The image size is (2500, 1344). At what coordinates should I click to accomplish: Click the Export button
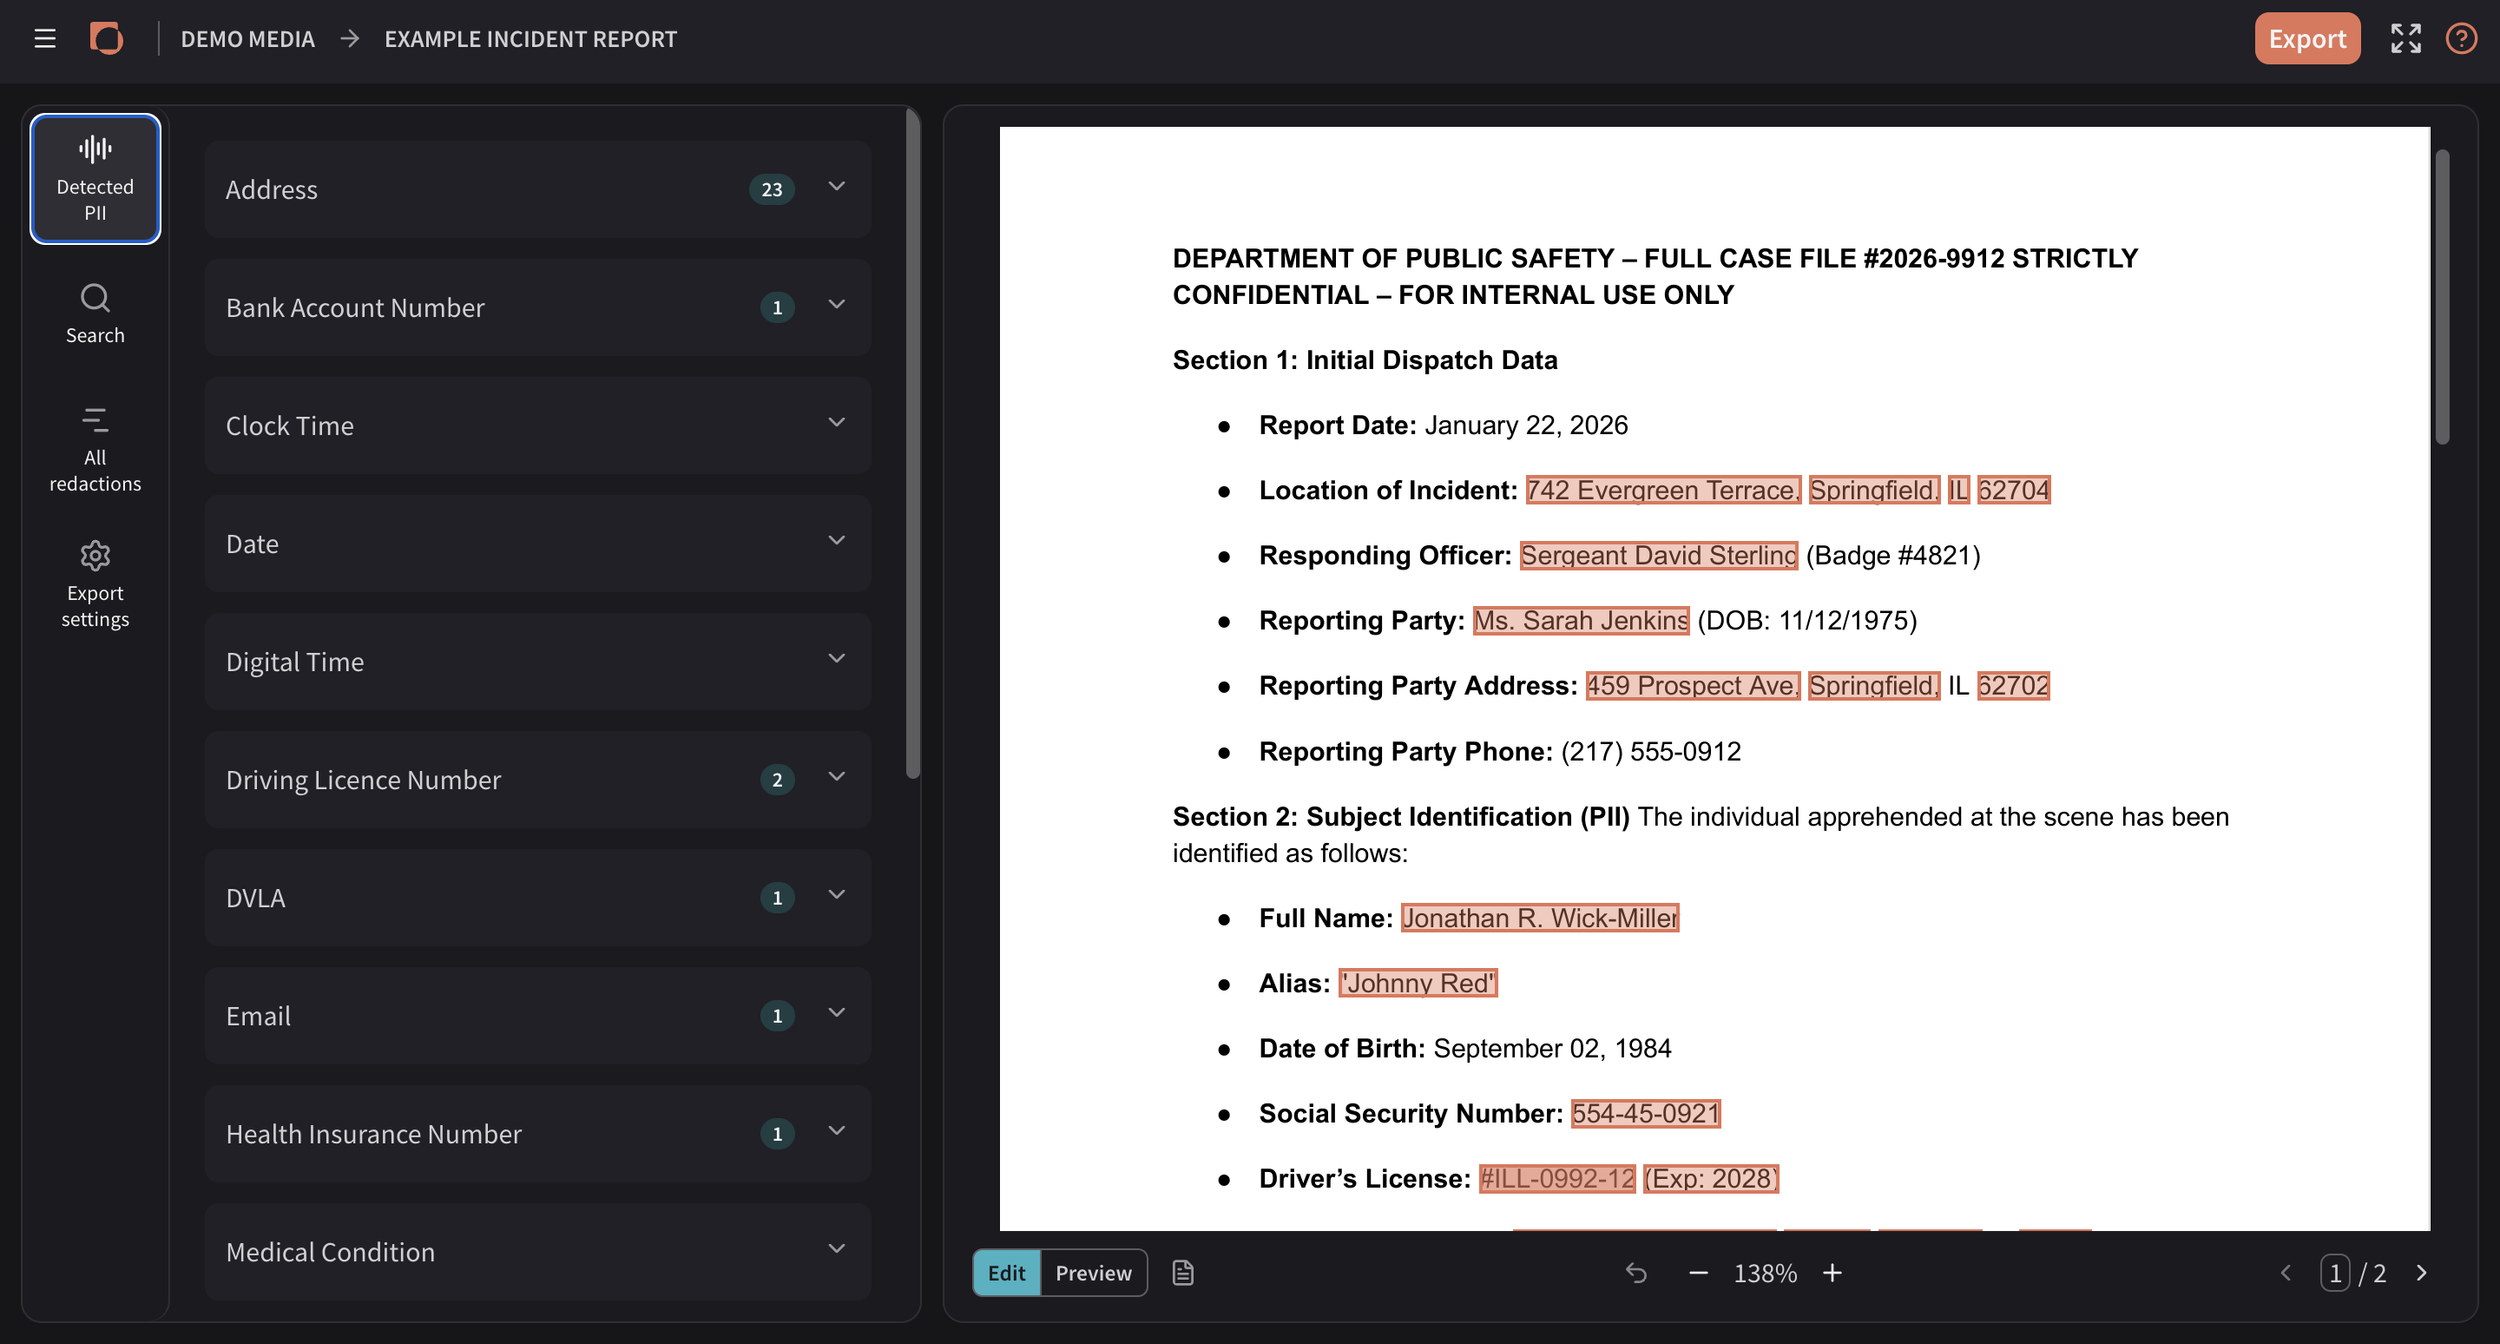(2307, 39)
